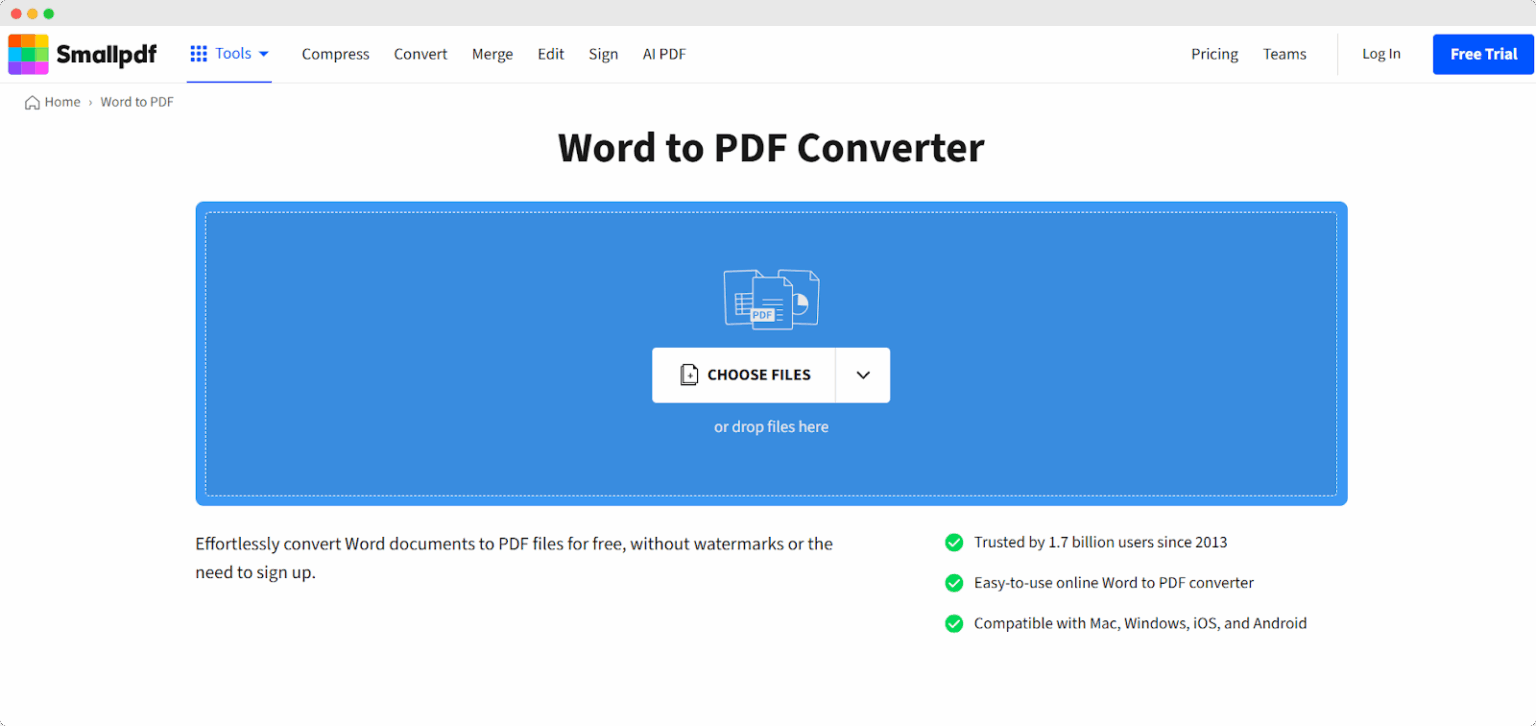Image resolution: width=1536 pixels, height=726 pixels.
Task: Click the Home breadcrumb house icon
Action: tap(30, 102)
